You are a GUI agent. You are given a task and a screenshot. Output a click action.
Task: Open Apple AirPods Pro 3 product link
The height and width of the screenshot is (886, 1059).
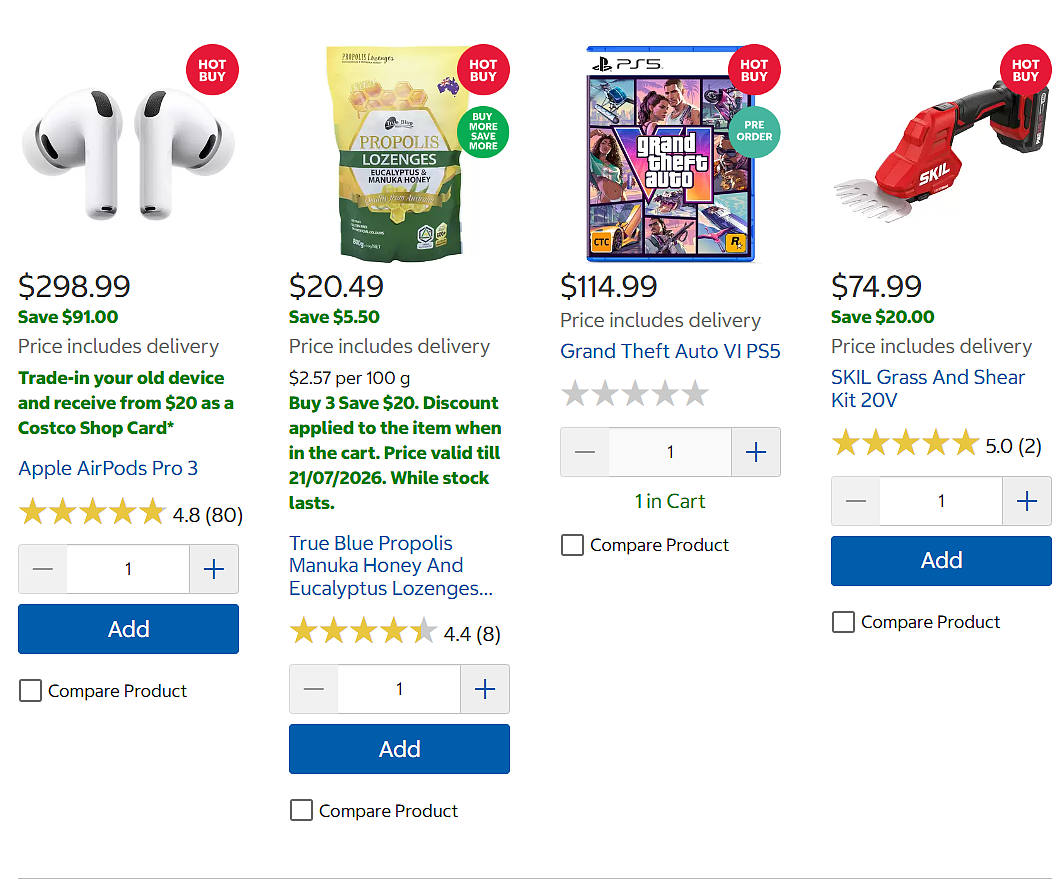tap(108, 468)
